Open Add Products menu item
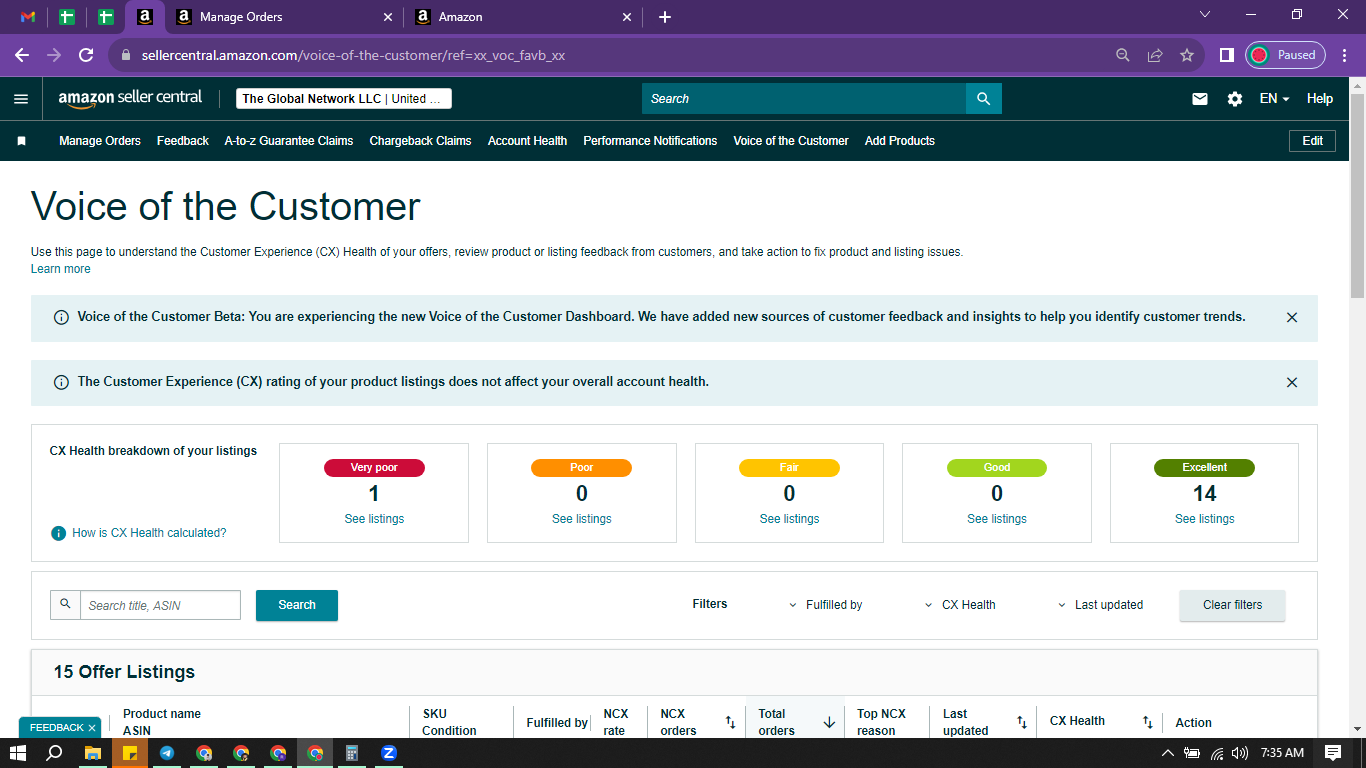This screenshot has height=768, width=1366. [x=900, y=141]
